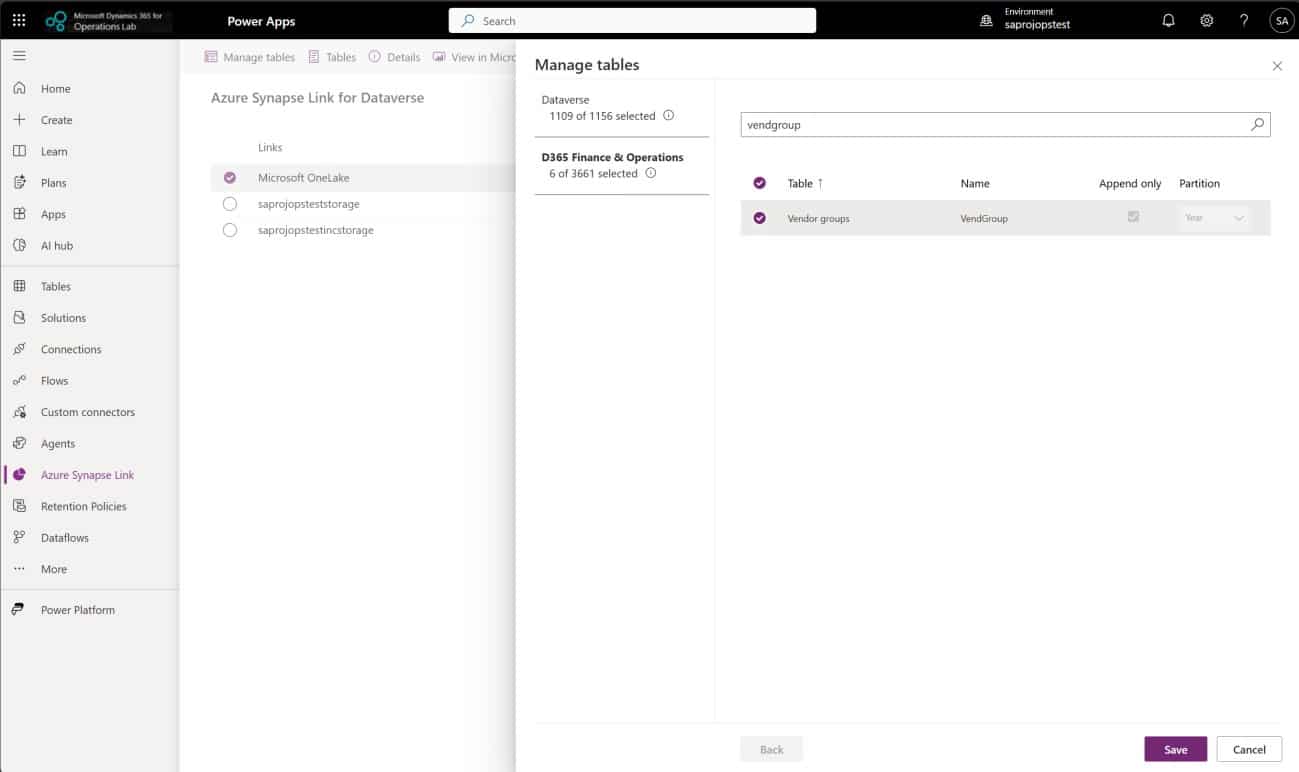Click the Cancel button

[1249, 749]
